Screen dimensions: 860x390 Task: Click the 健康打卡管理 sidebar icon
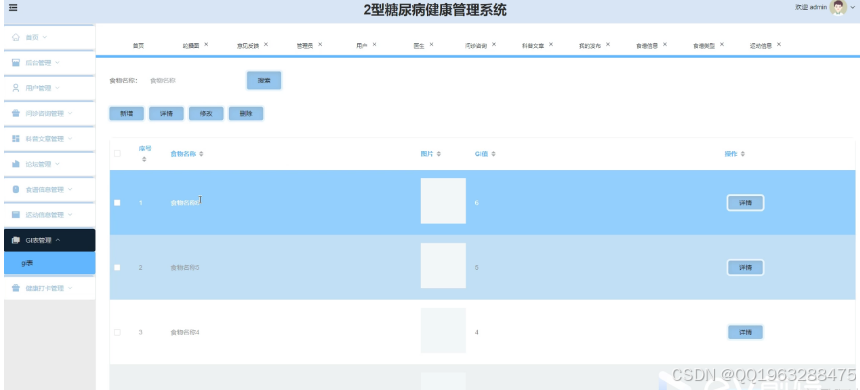tap(16, 288)
